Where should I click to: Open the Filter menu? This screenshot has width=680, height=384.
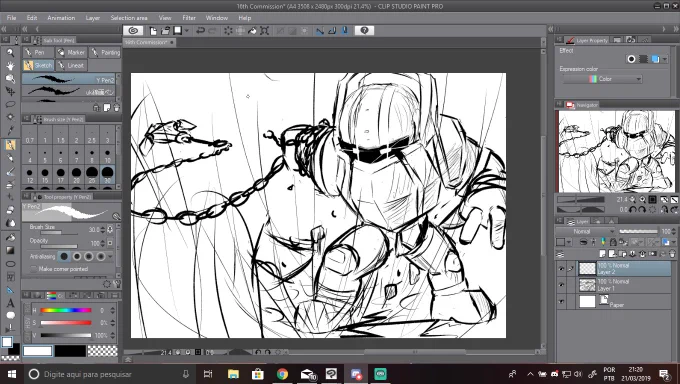pyautogui.click(x=189, y=18)
